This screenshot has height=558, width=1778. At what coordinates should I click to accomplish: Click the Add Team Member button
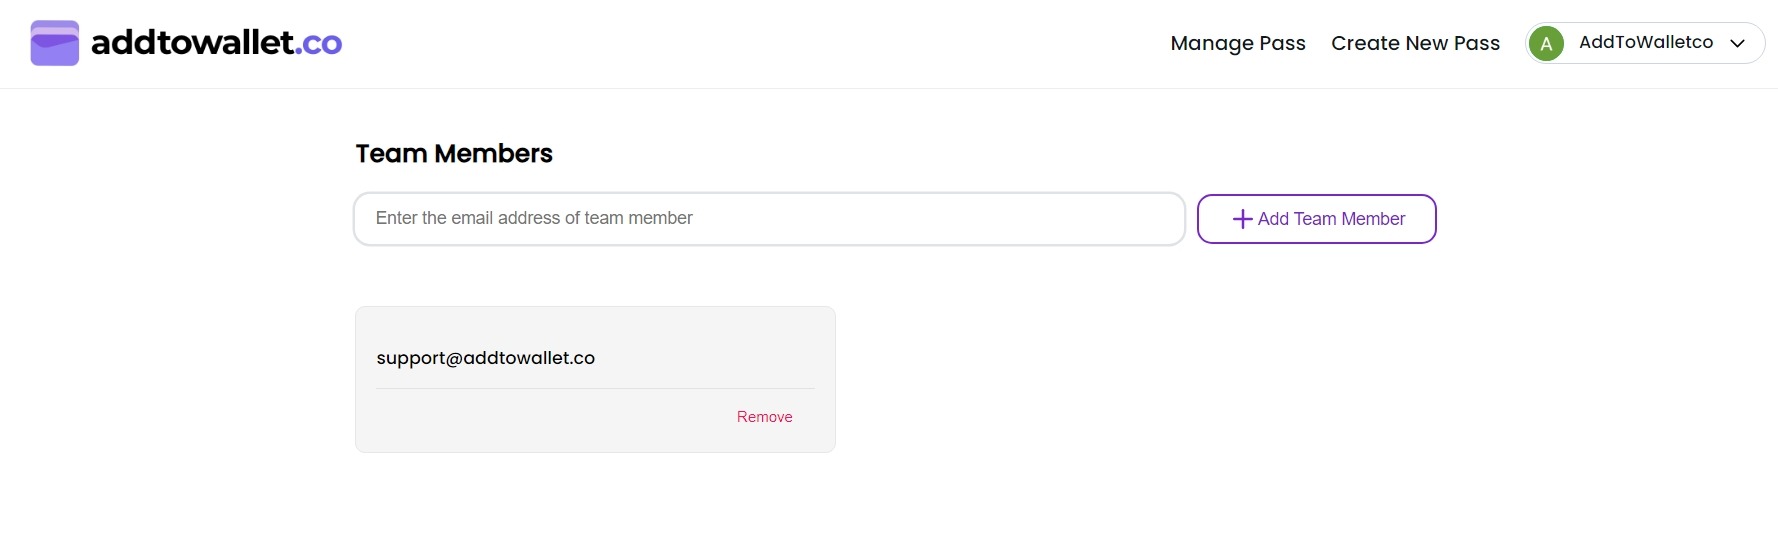click(x=1317, y=219)
